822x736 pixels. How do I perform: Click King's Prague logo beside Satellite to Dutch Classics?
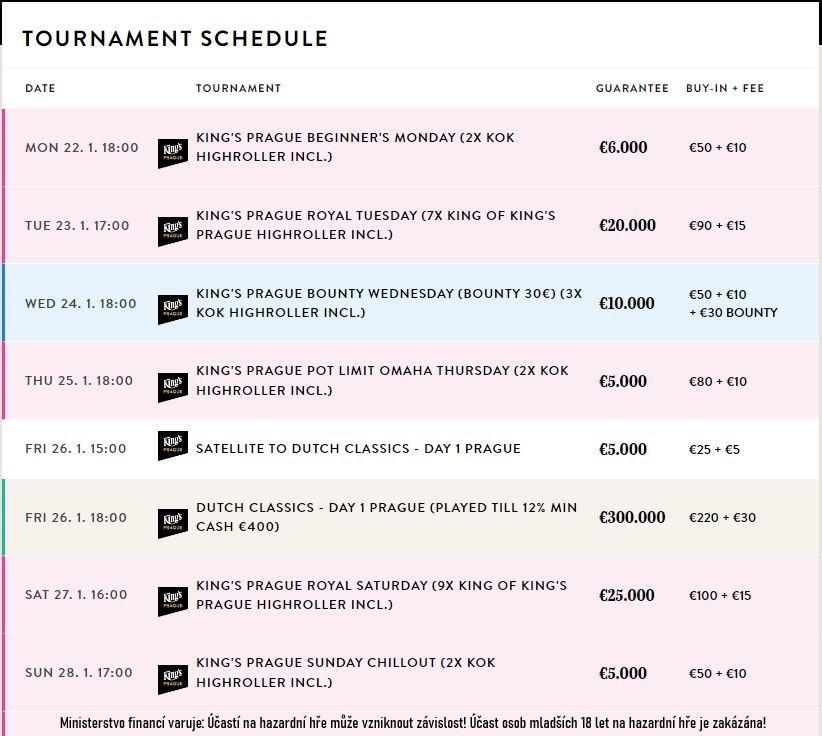173,446
